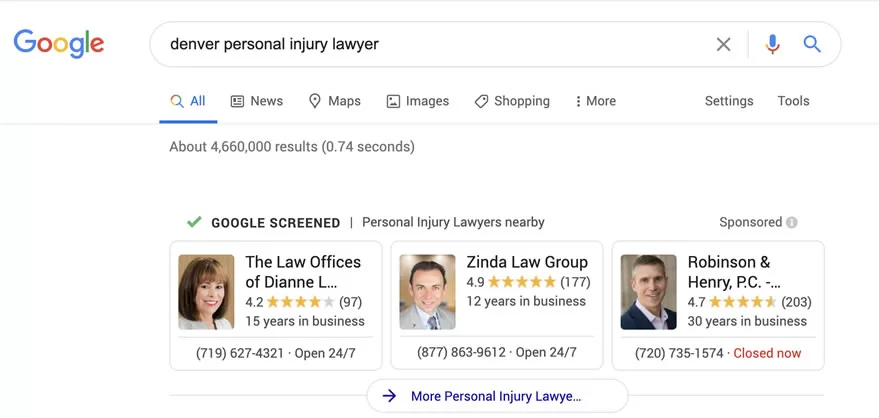Open the More search options menu
This screenshot has width=879, height=418.
[x=595, y=101]
